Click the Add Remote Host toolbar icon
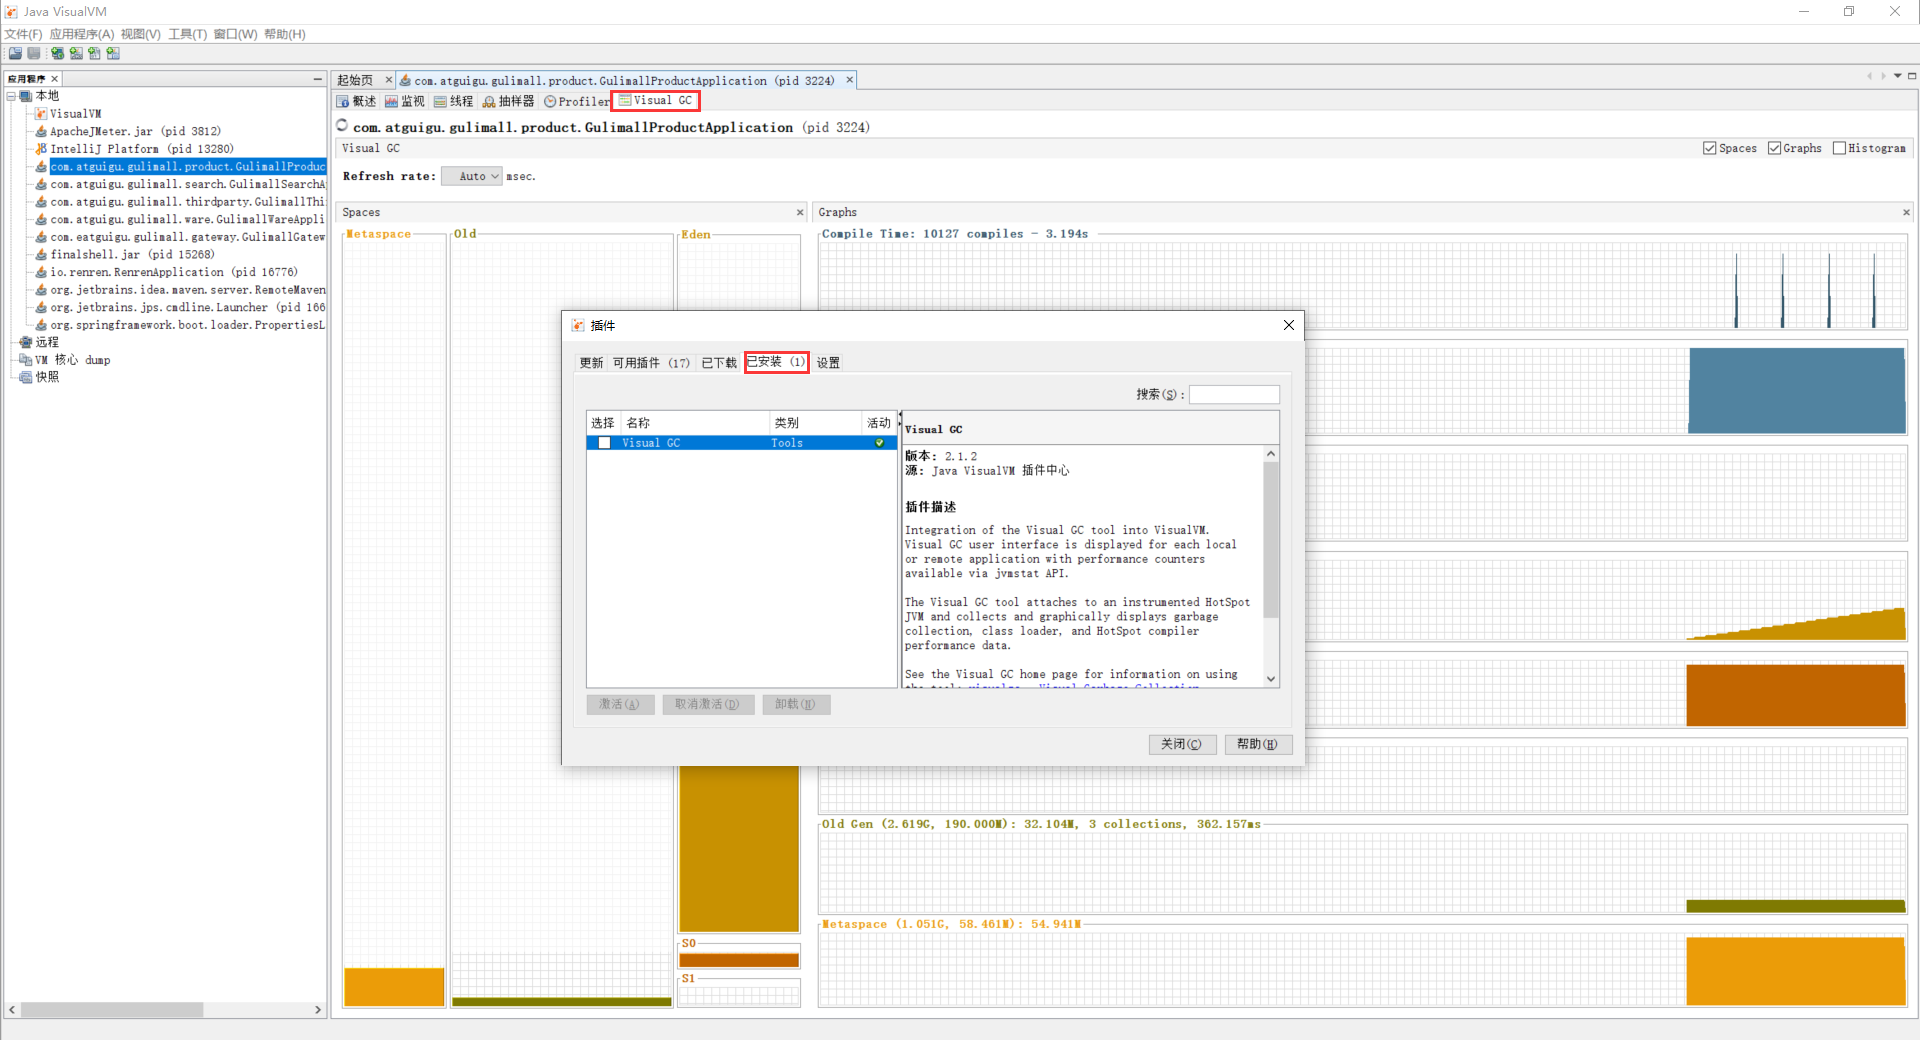Viewport: 1920px width, 1040px height. [x=57, y=54]
